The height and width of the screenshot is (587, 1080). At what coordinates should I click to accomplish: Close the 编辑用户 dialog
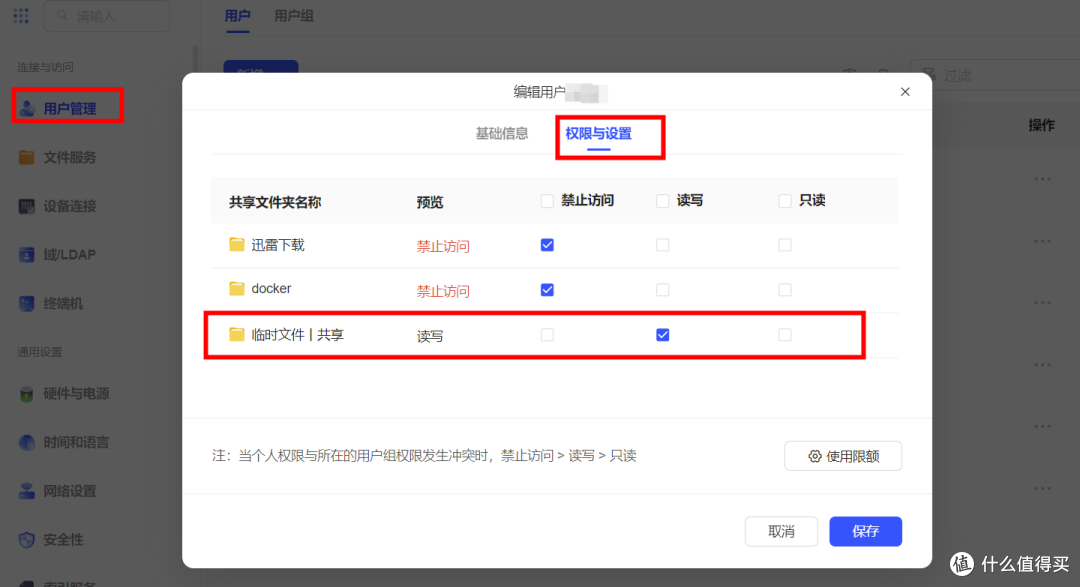click(x=905, y=92)
